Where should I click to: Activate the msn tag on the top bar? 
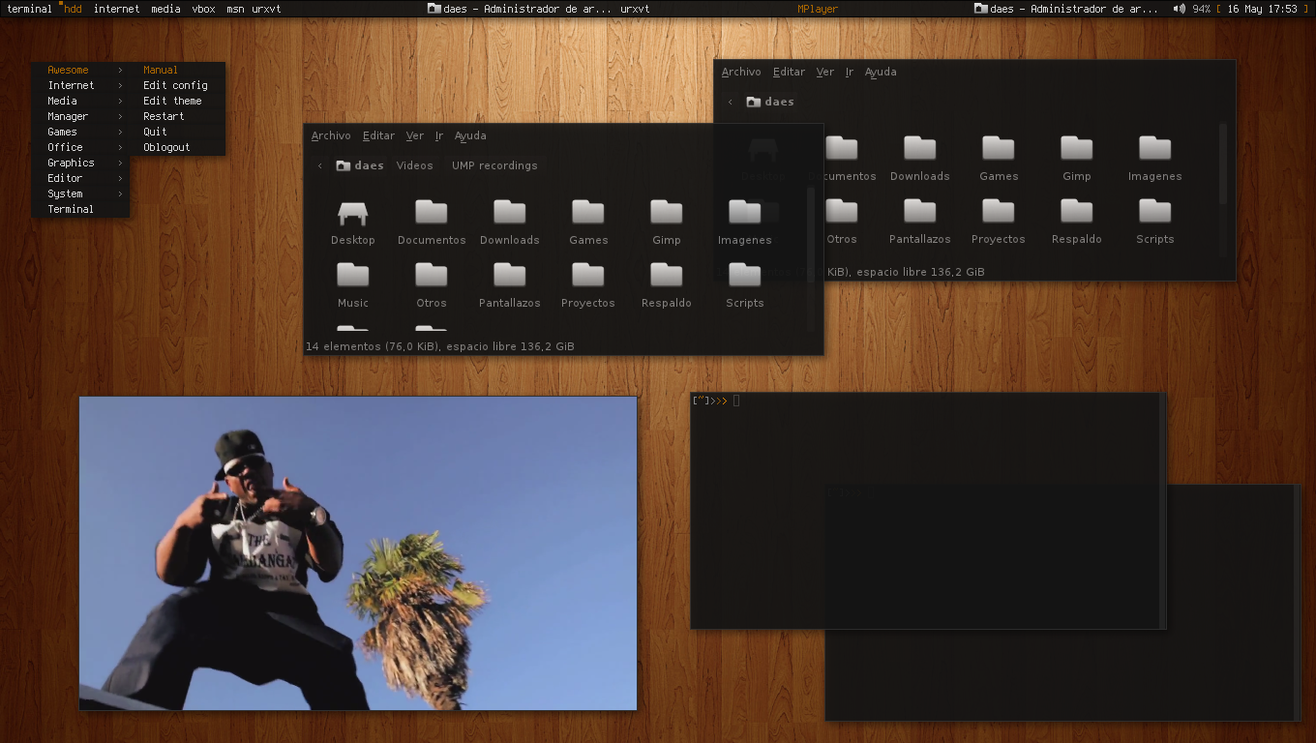234,8
